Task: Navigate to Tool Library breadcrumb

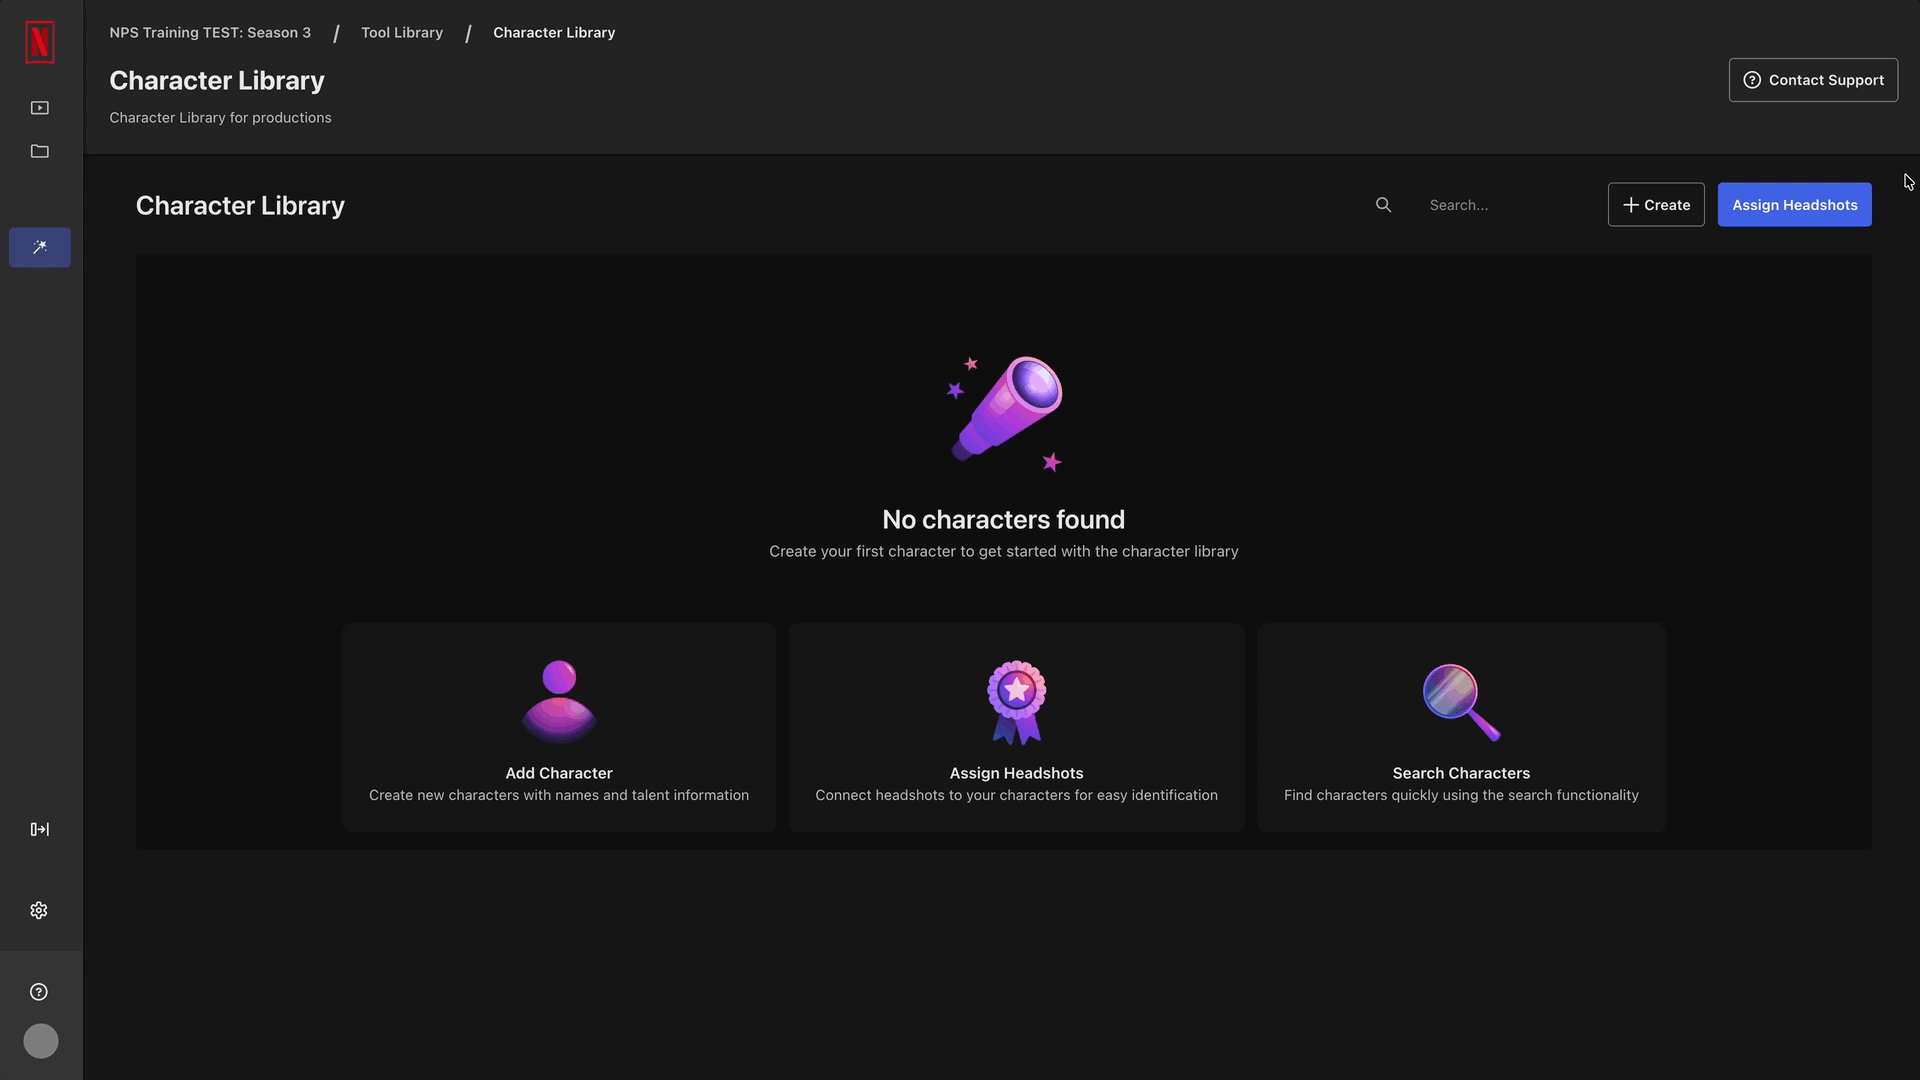Action: [402, 33]
